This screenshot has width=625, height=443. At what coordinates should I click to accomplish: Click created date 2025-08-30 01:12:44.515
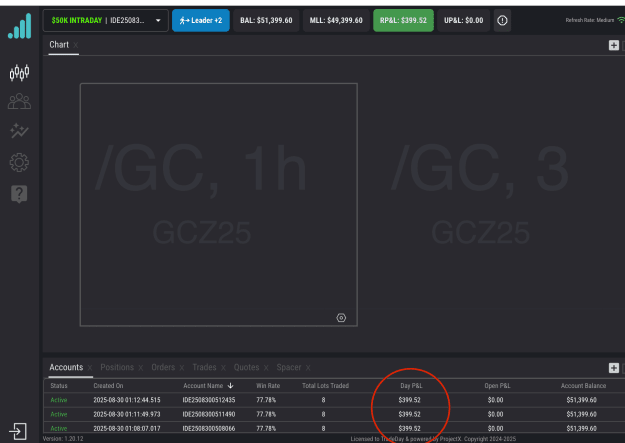[x=127, y=400]
